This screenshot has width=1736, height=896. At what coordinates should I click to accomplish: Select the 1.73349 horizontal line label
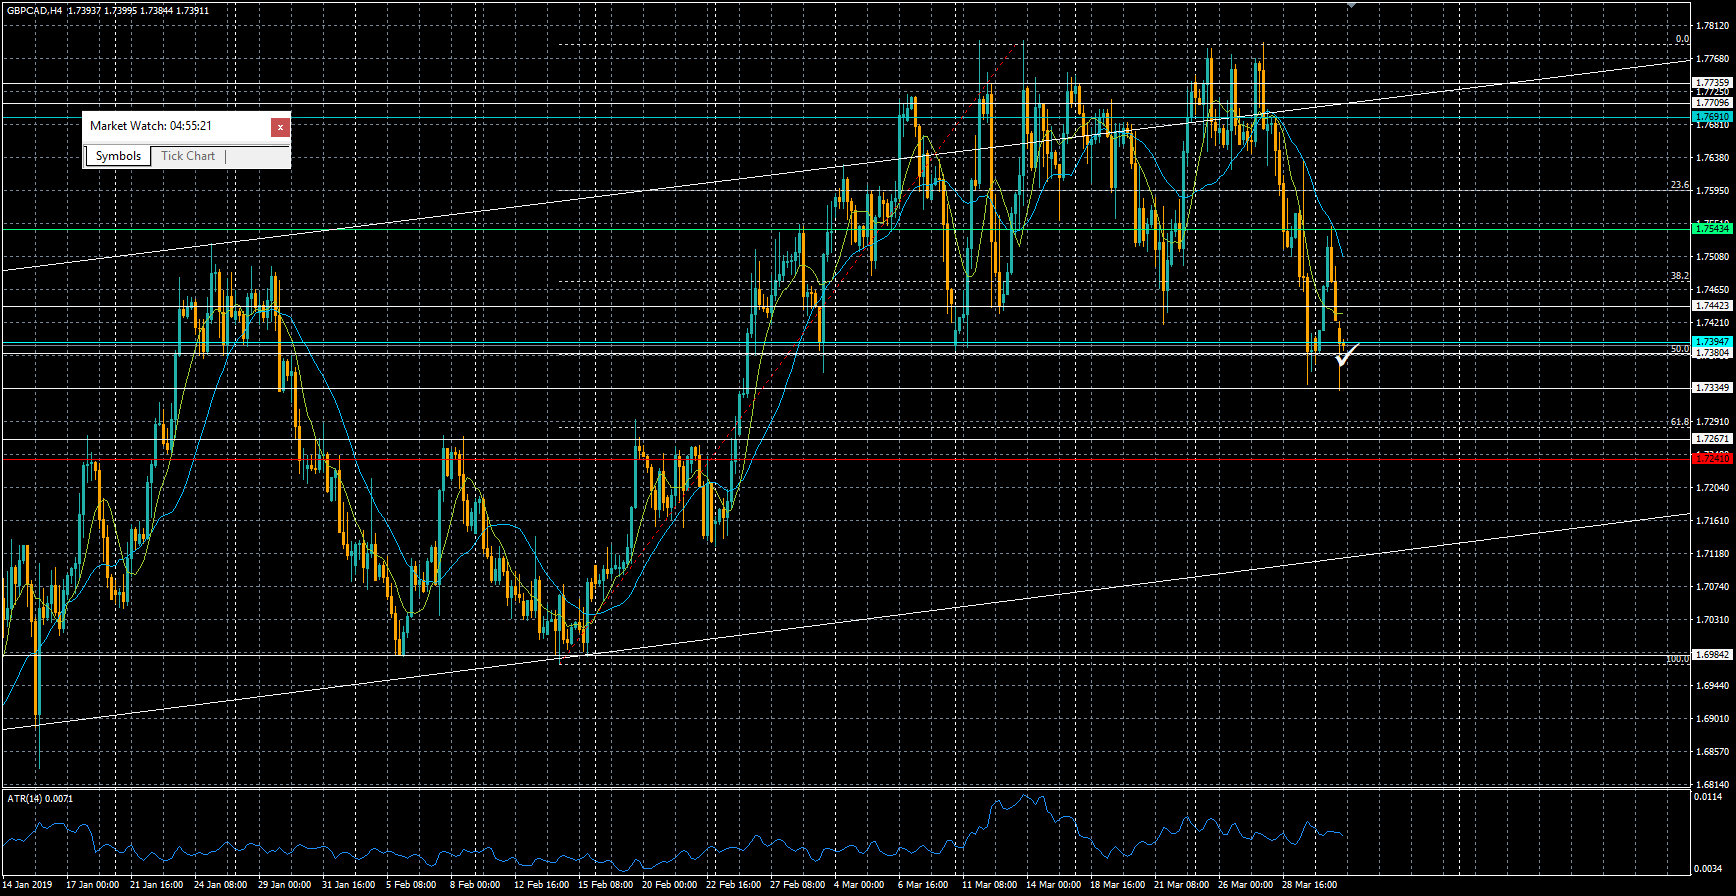point(1712,388)
